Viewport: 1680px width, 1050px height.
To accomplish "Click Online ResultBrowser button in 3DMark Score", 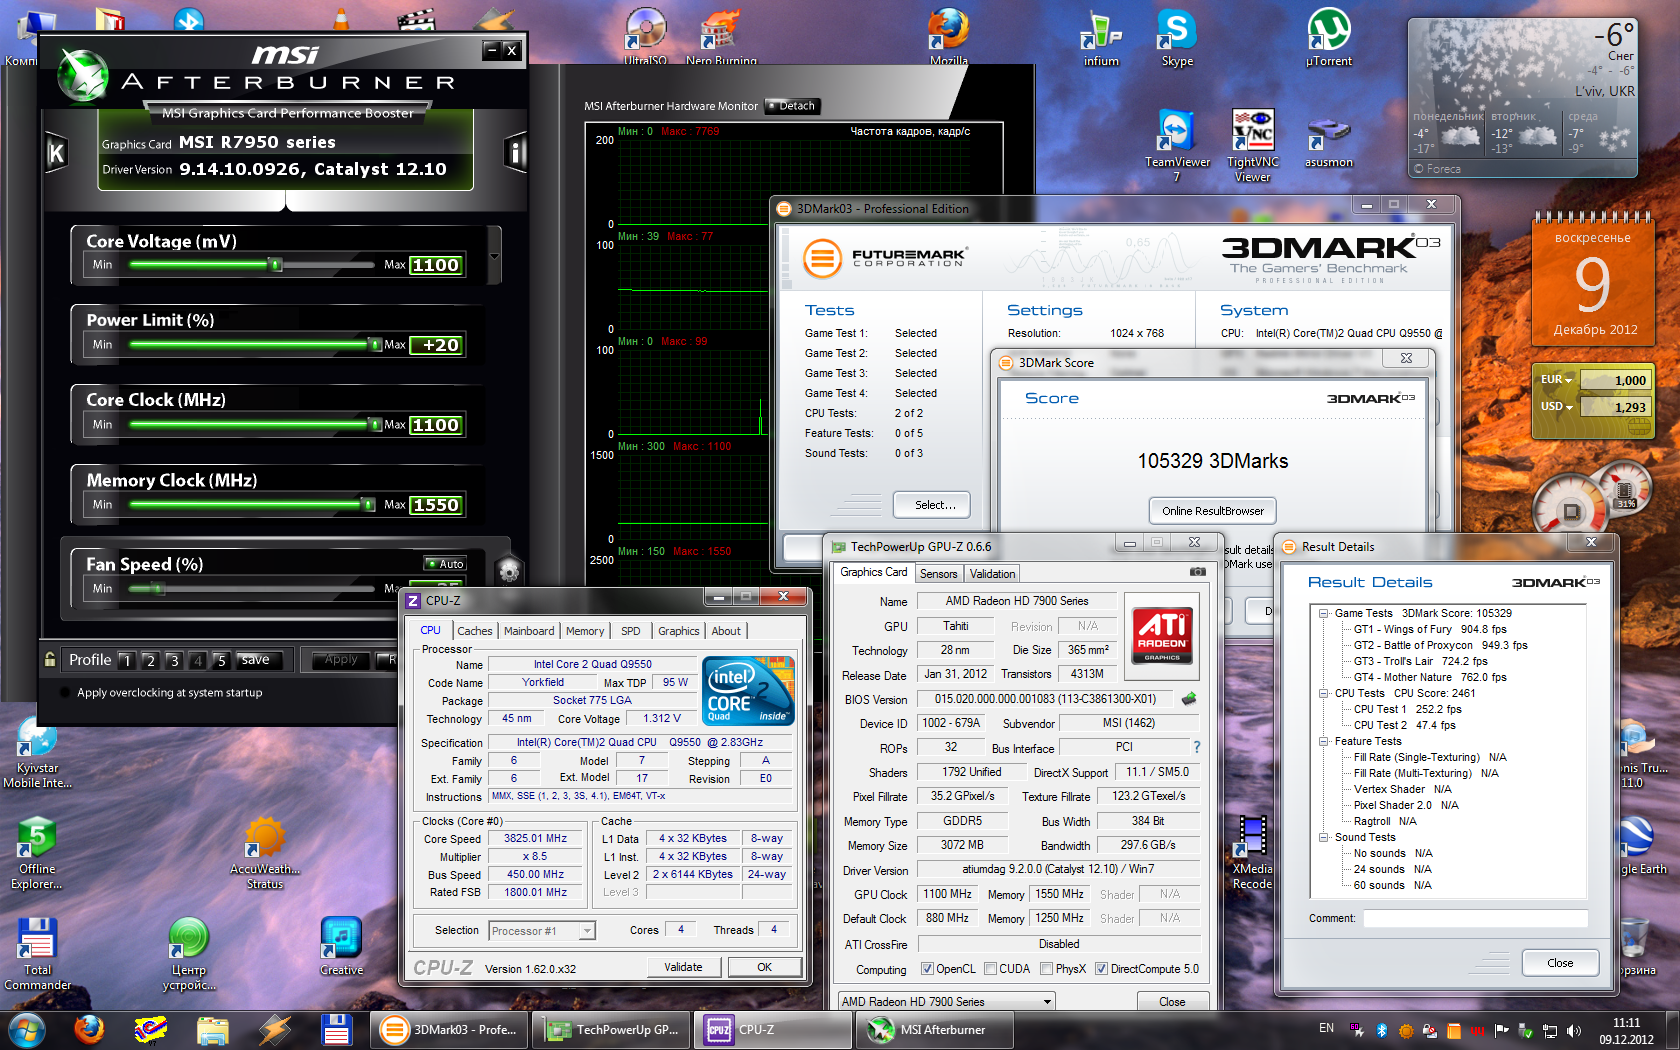I will coord(1213,511).
